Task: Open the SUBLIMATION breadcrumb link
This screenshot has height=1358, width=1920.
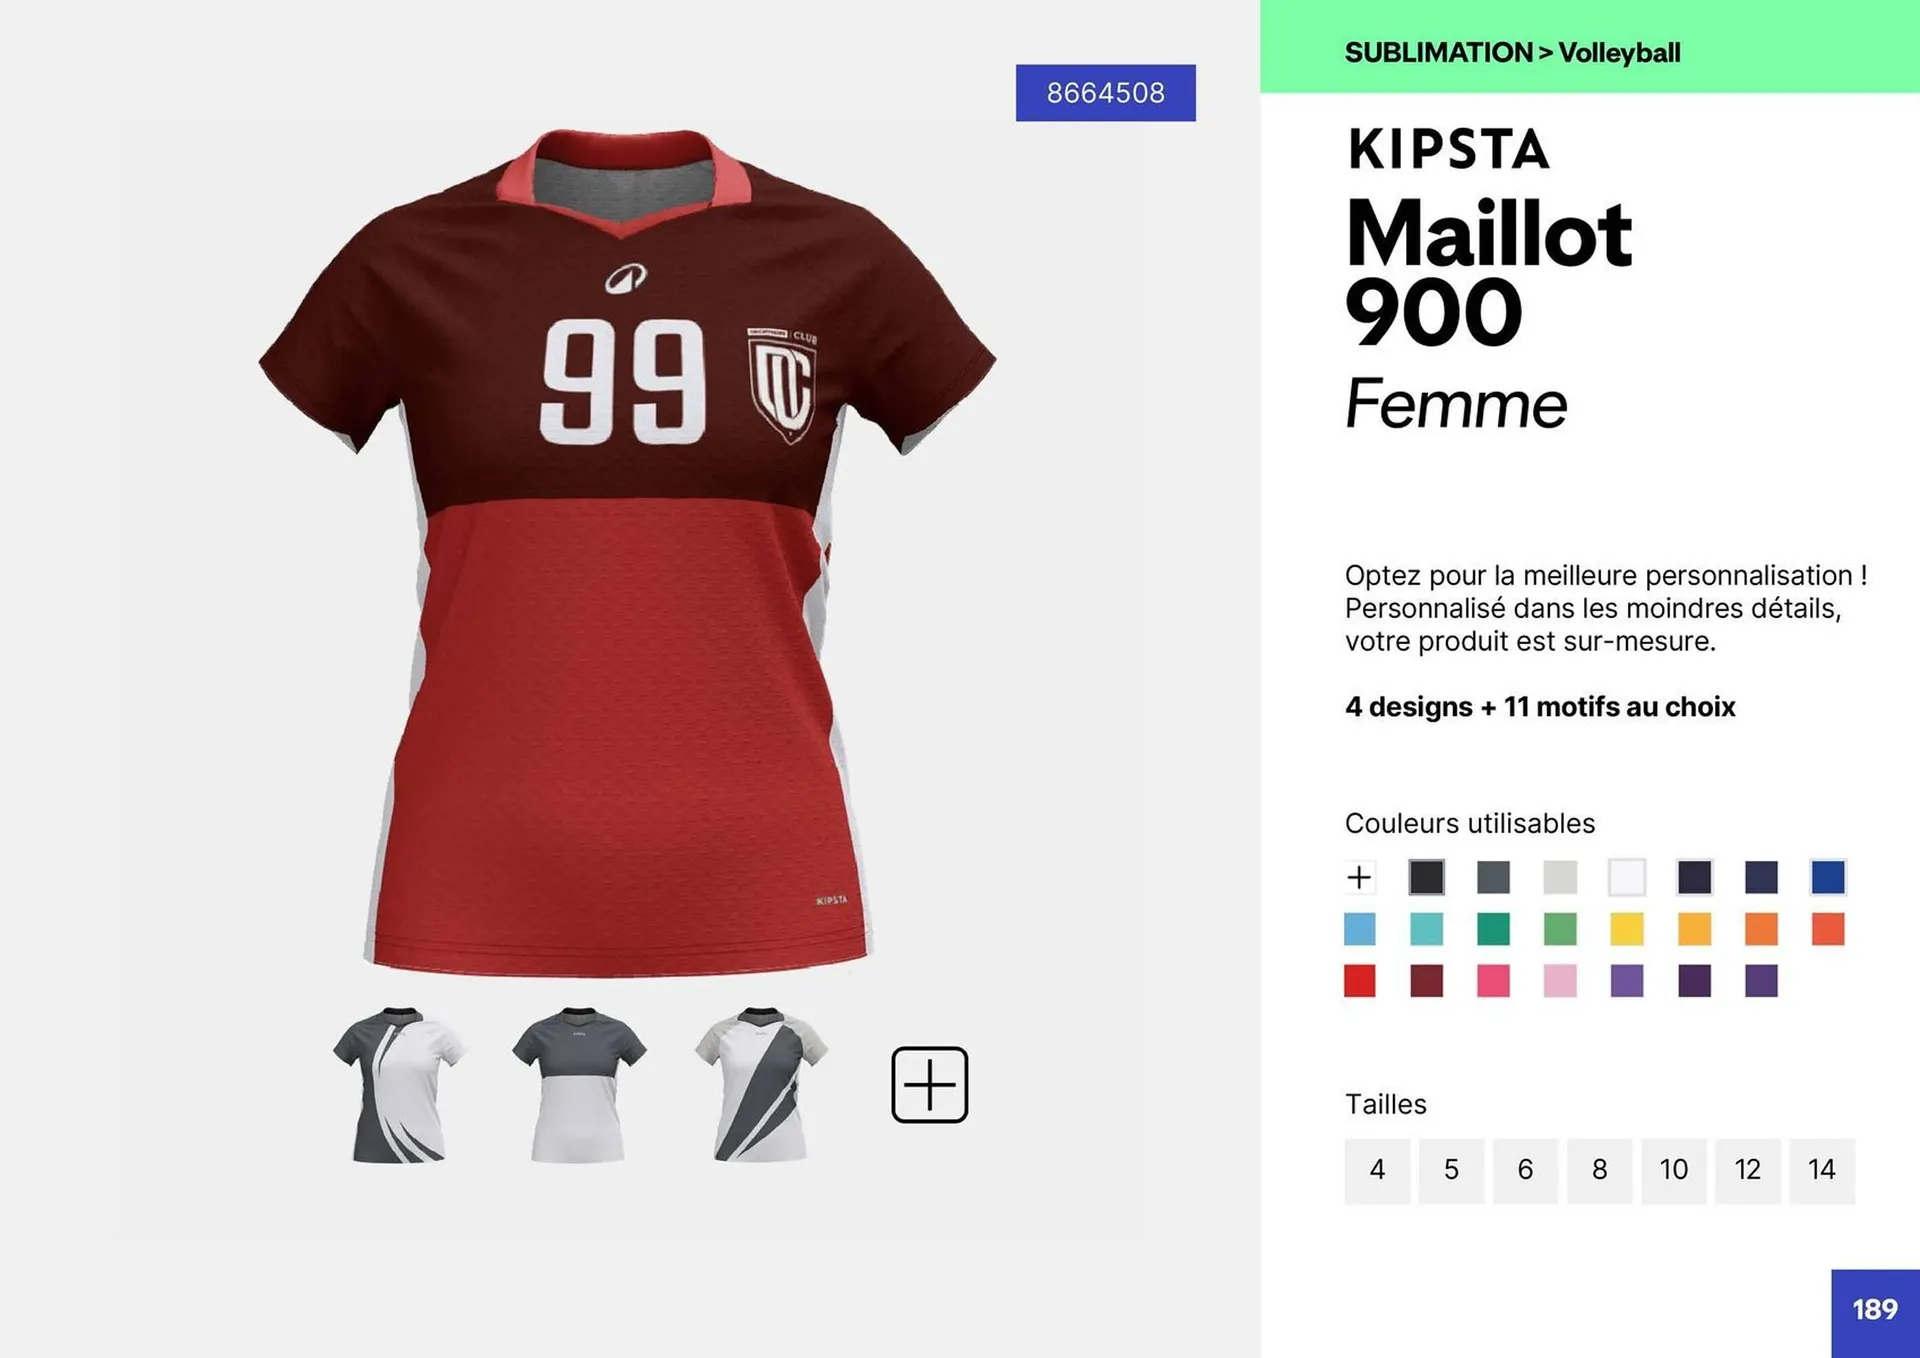Action: click(x=1438, y=52)
